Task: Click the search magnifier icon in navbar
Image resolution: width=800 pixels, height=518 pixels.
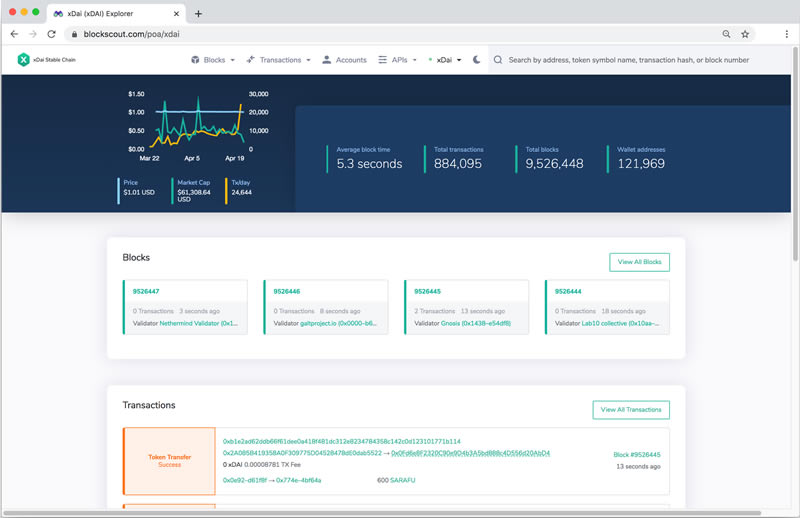Action: (x=498, y=60)
